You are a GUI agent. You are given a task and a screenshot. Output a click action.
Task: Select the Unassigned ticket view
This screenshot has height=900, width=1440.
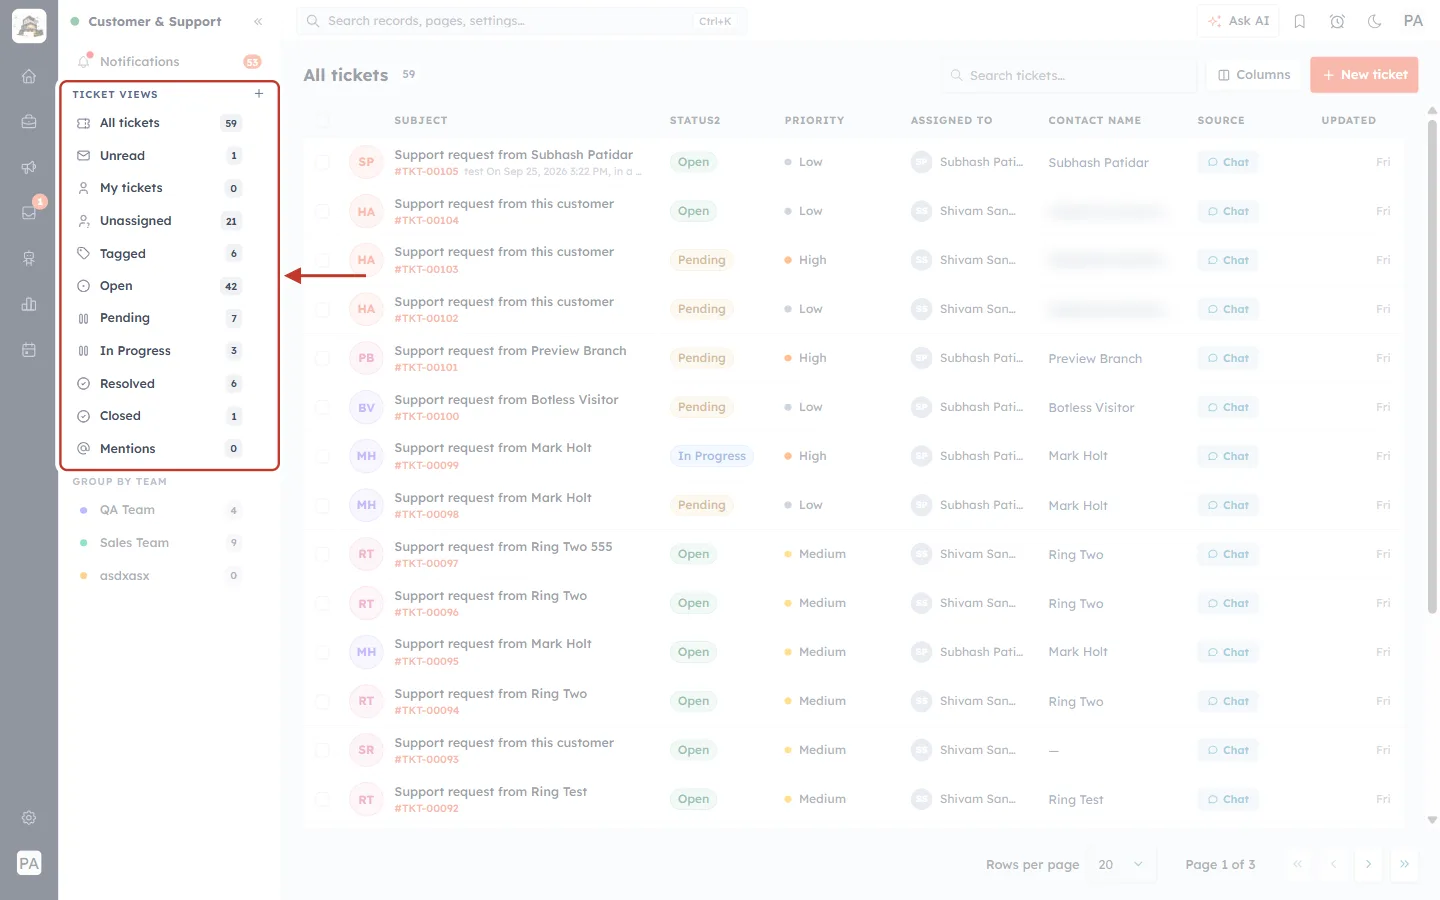(160, 221)
